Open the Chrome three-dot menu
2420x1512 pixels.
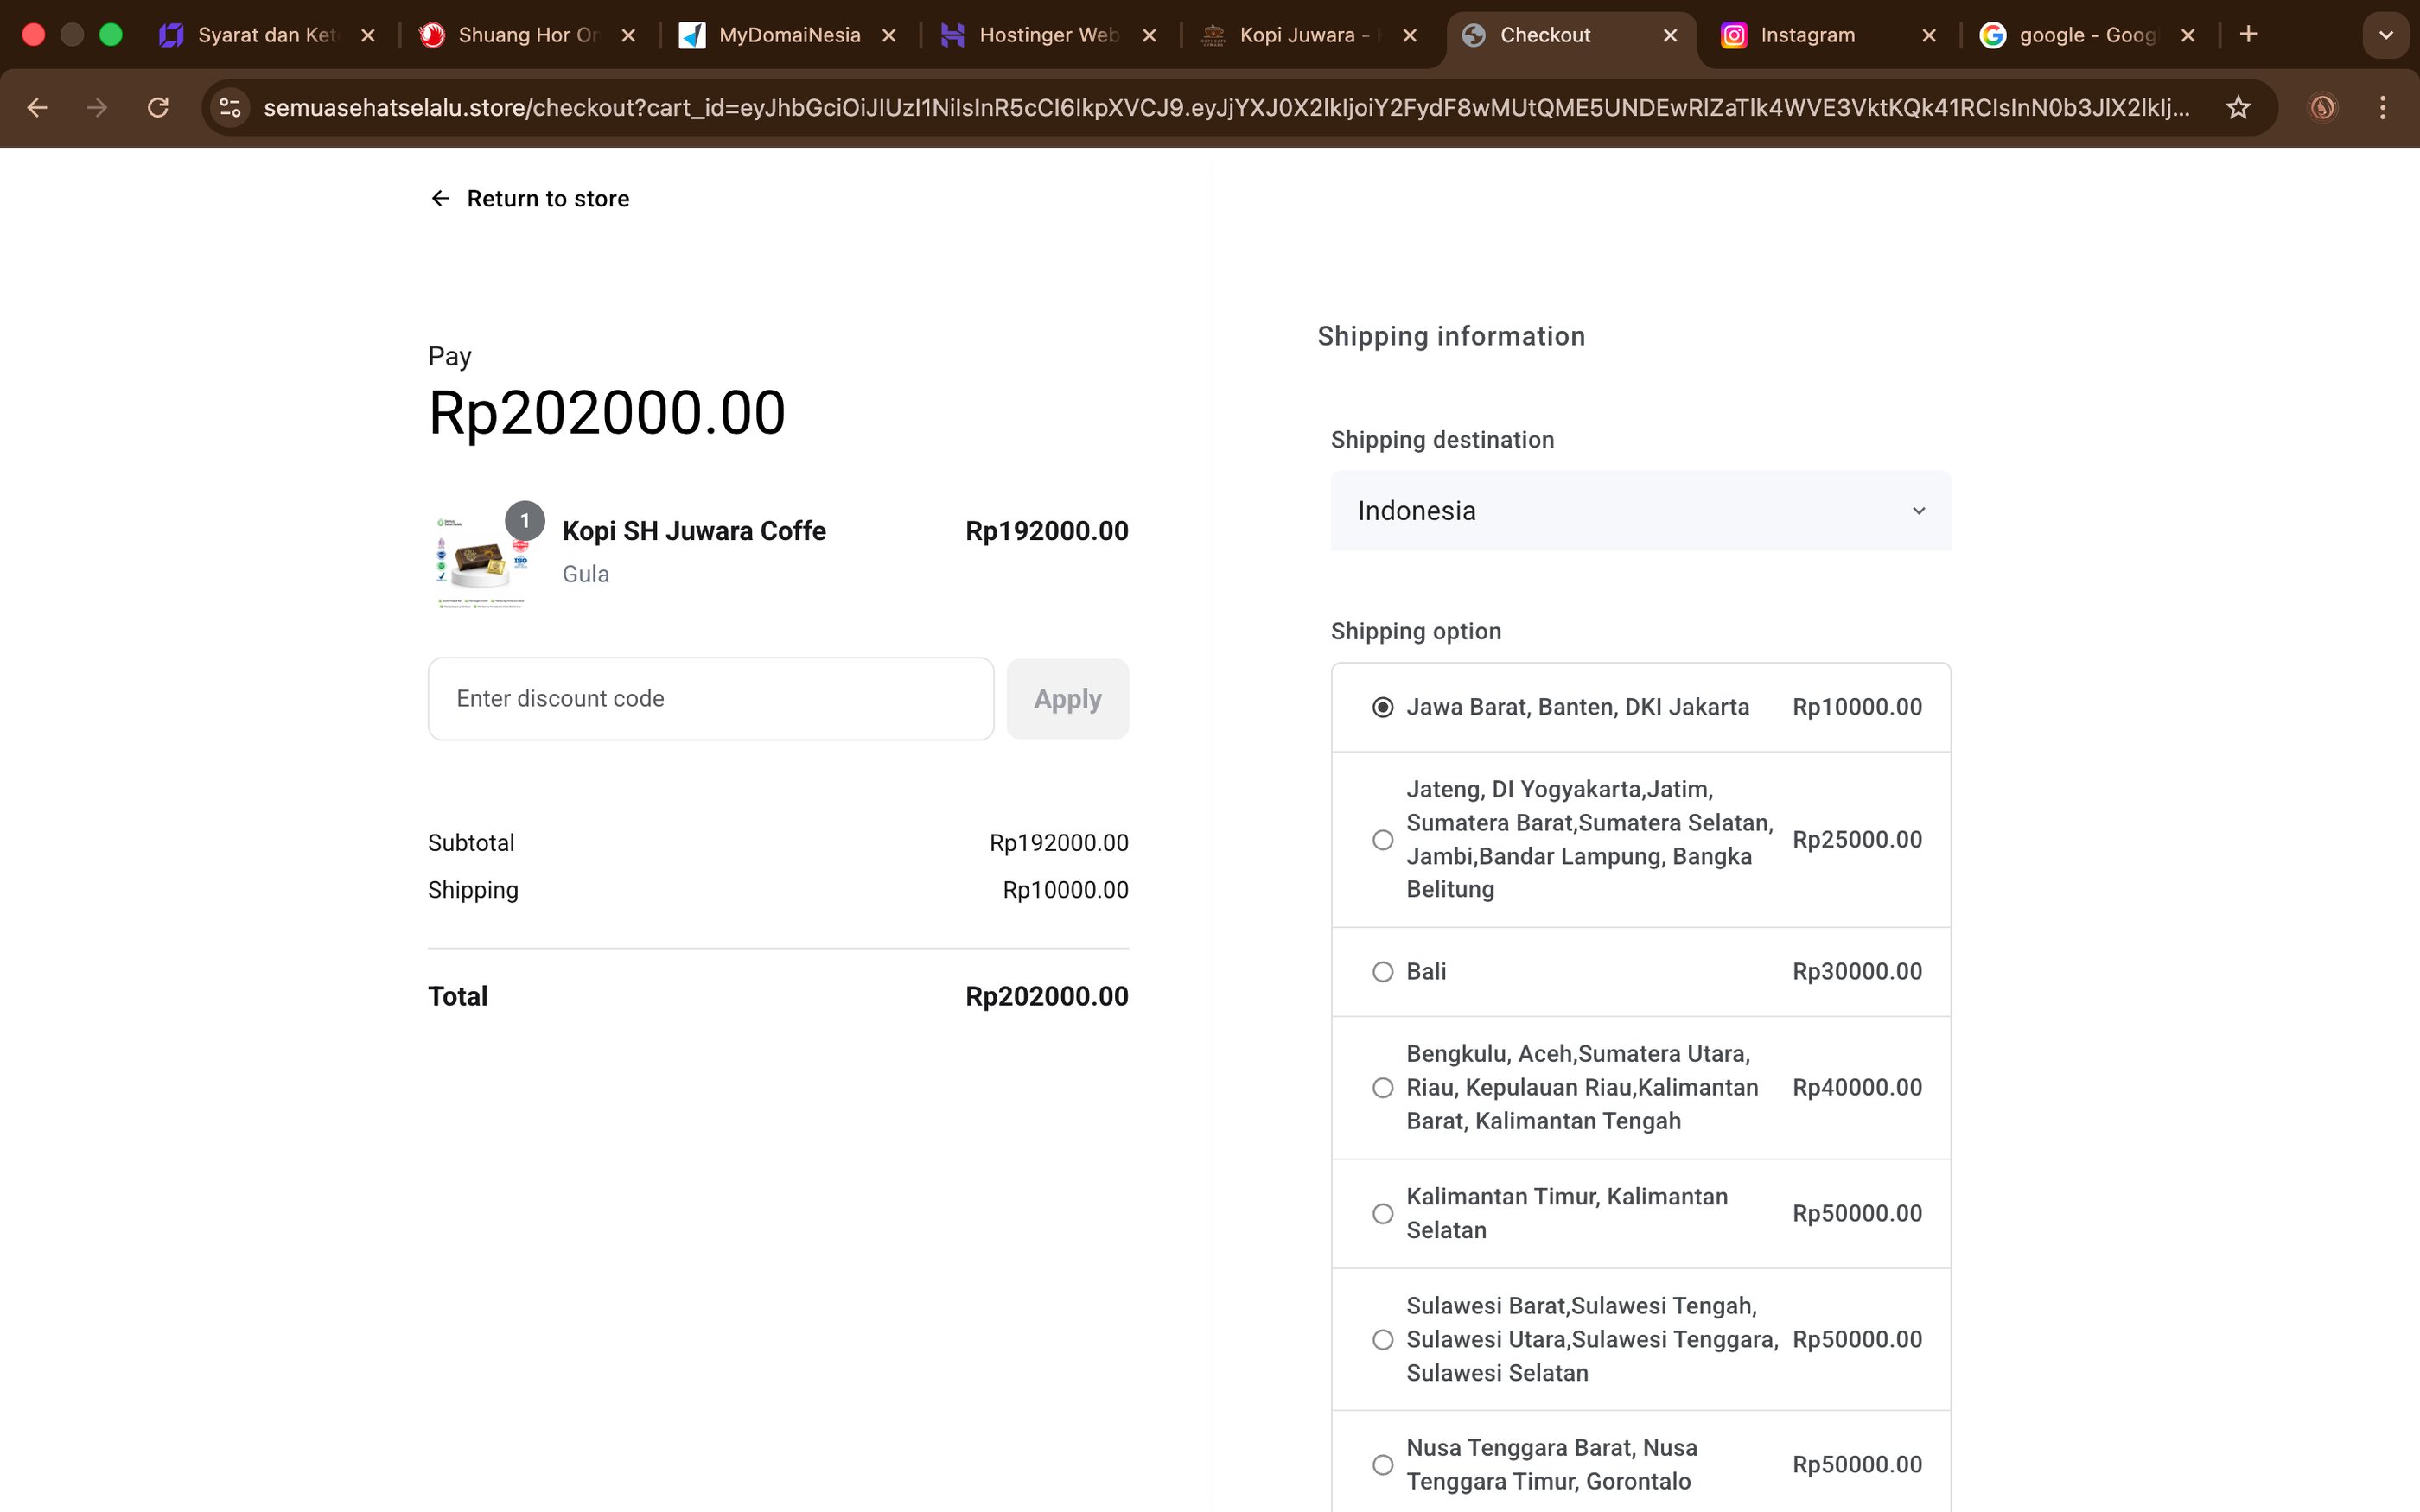tap(2383, 107)
